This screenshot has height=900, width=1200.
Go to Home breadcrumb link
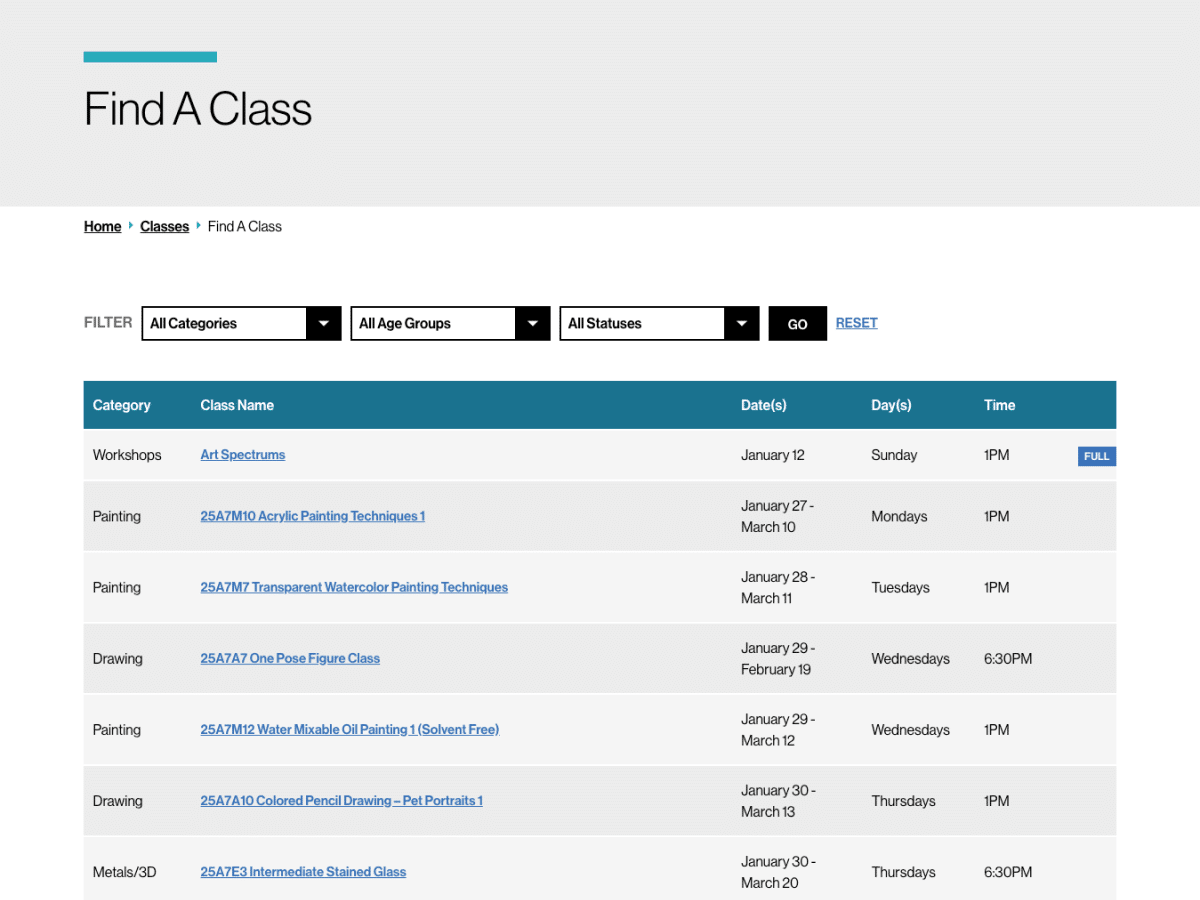point(102,227)
